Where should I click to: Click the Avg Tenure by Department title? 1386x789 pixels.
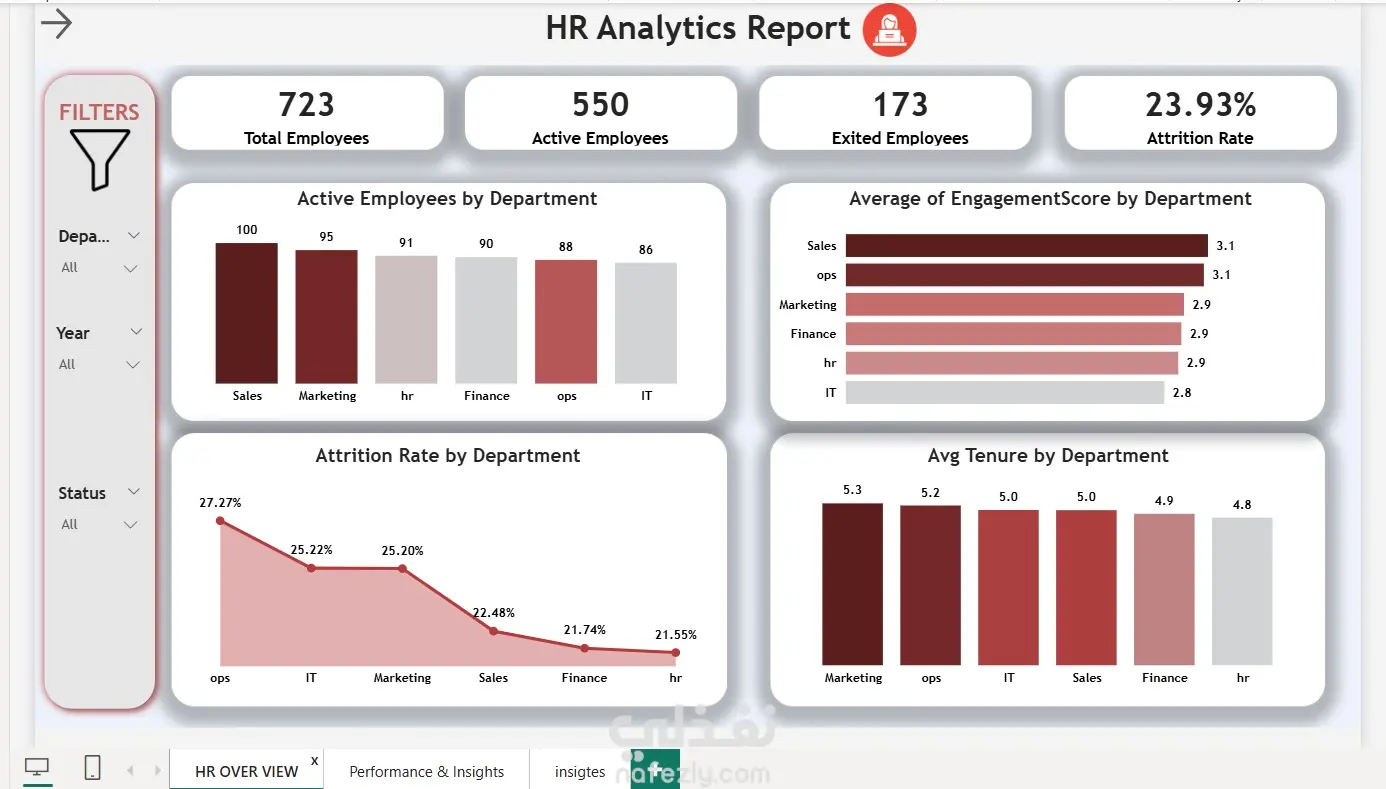[1048, 456]
